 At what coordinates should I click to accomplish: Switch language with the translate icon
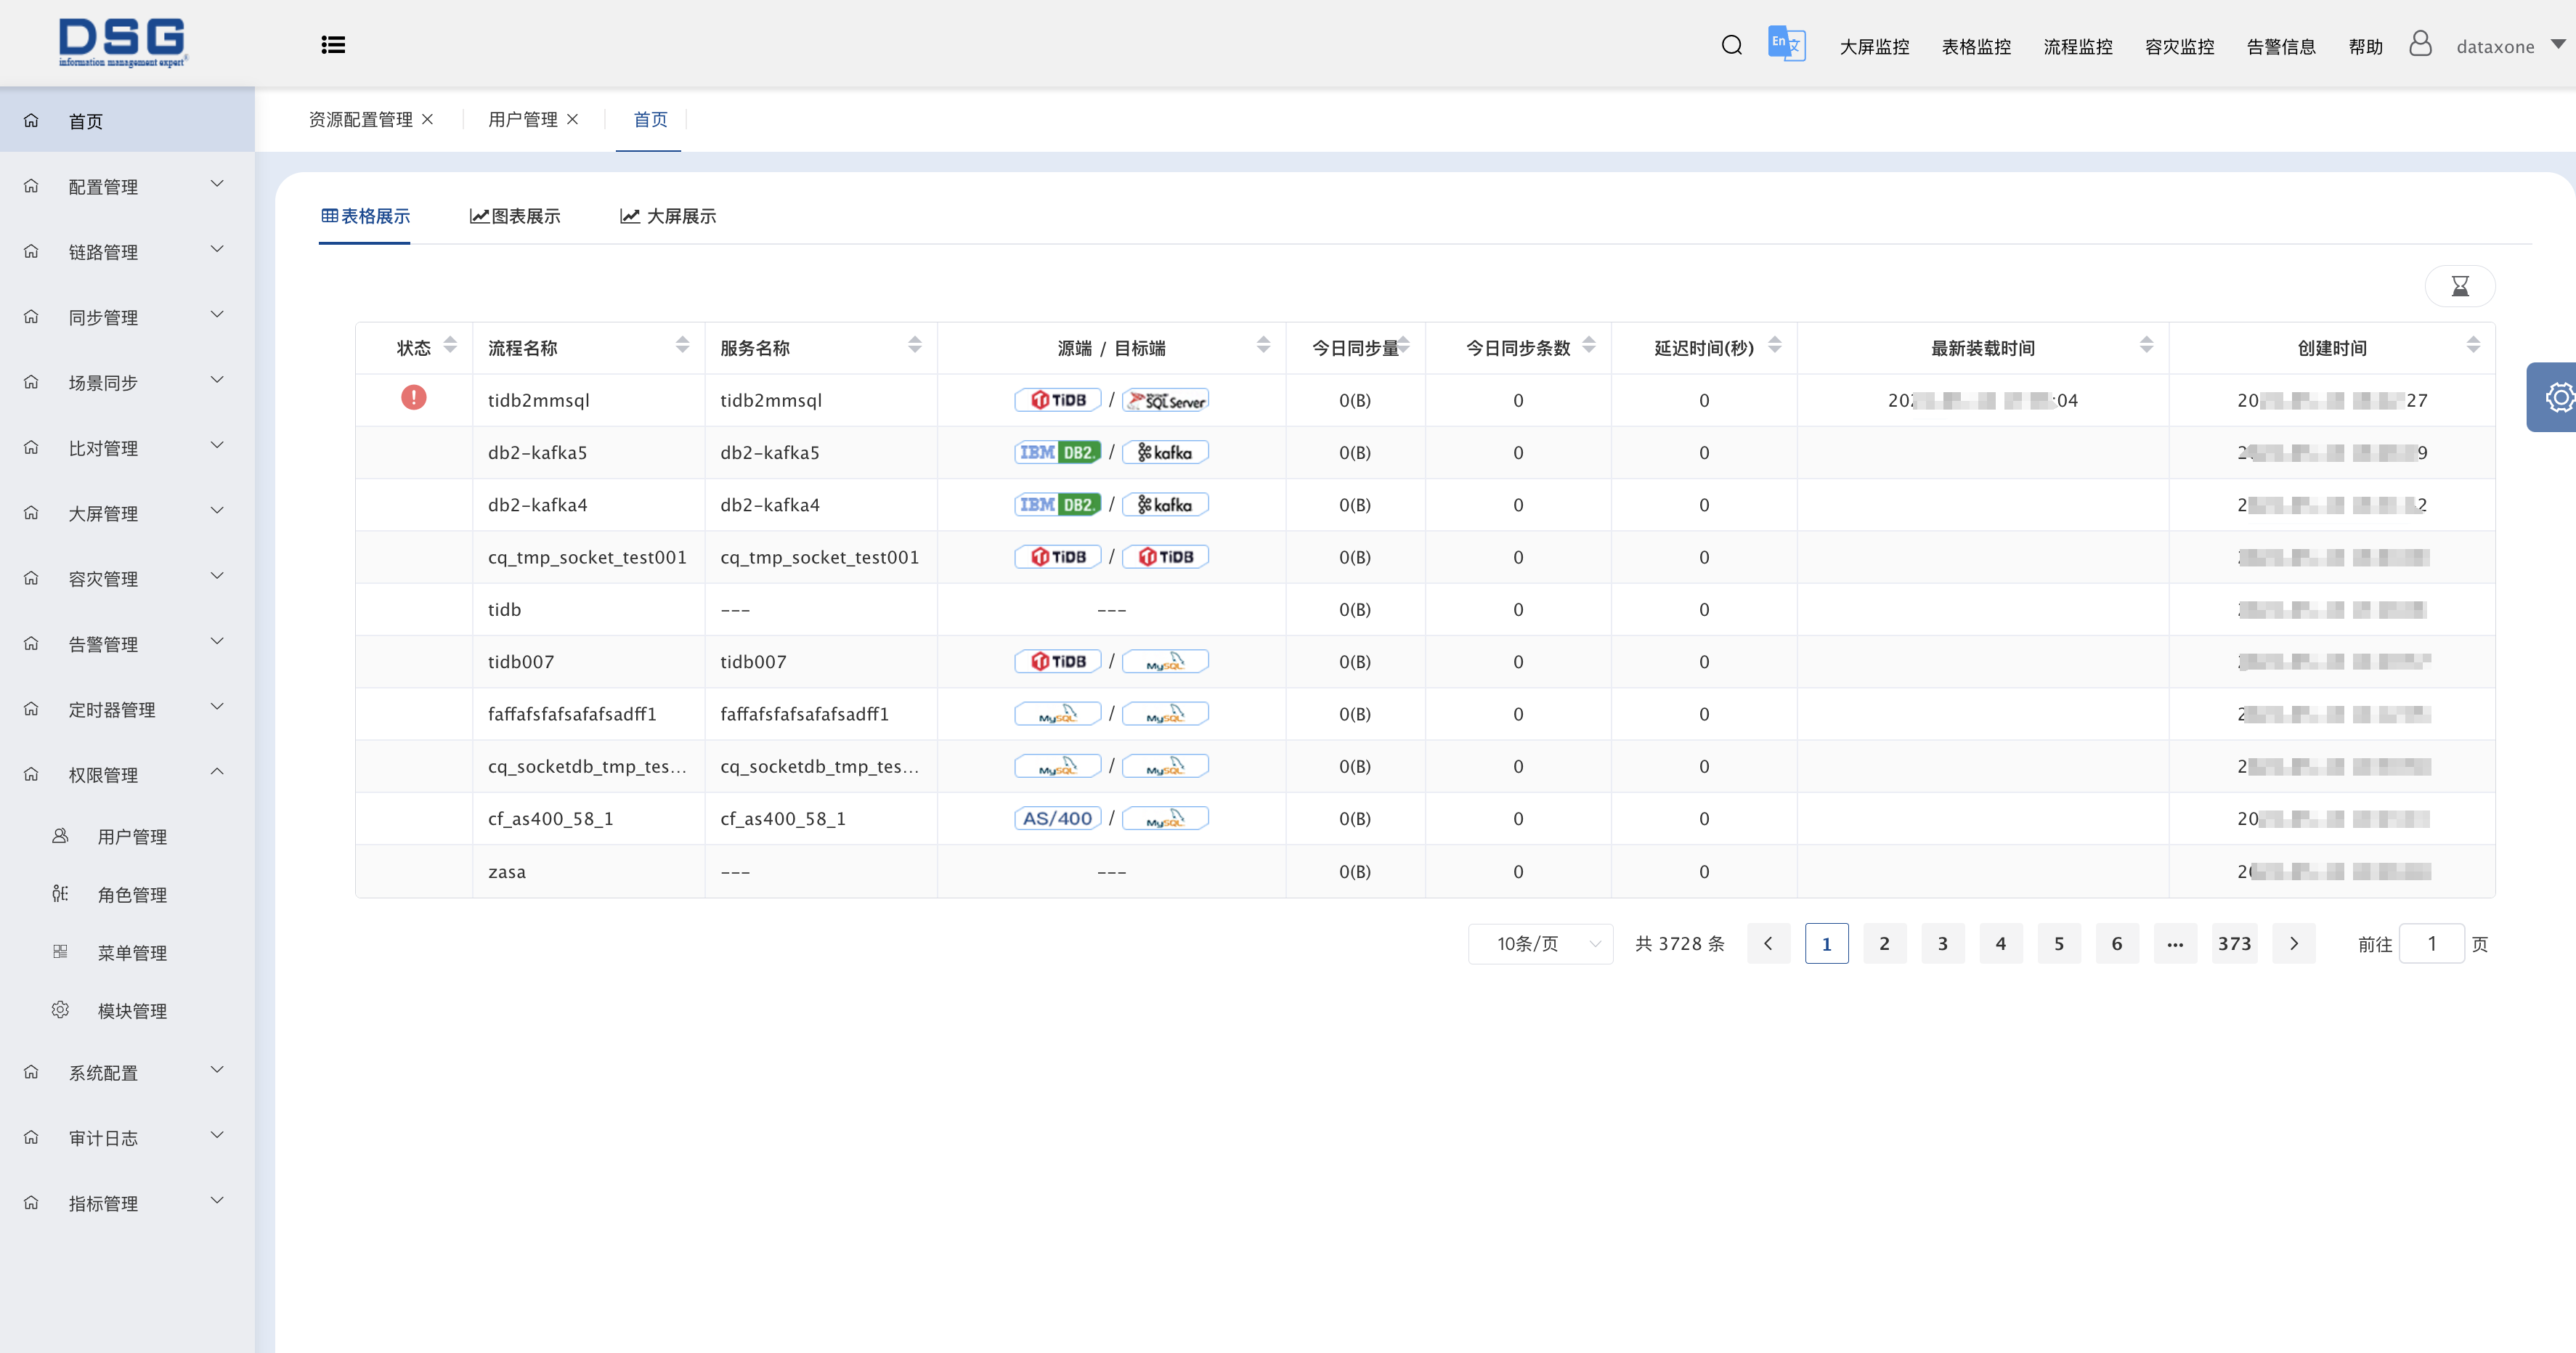tap(1786, 44)
